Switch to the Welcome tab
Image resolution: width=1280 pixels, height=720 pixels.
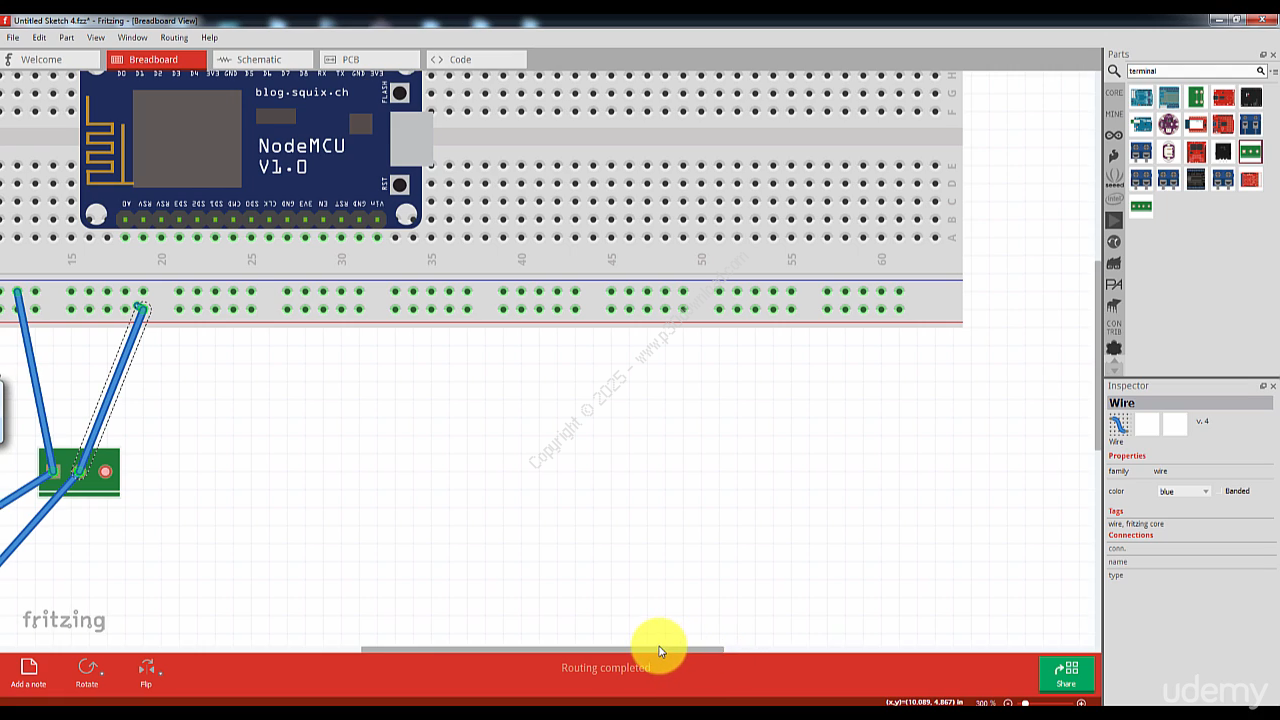coord(50,59)
